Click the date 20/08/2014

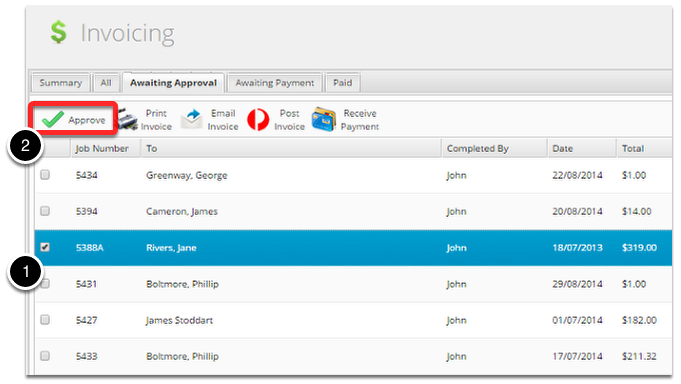point(577,212)
